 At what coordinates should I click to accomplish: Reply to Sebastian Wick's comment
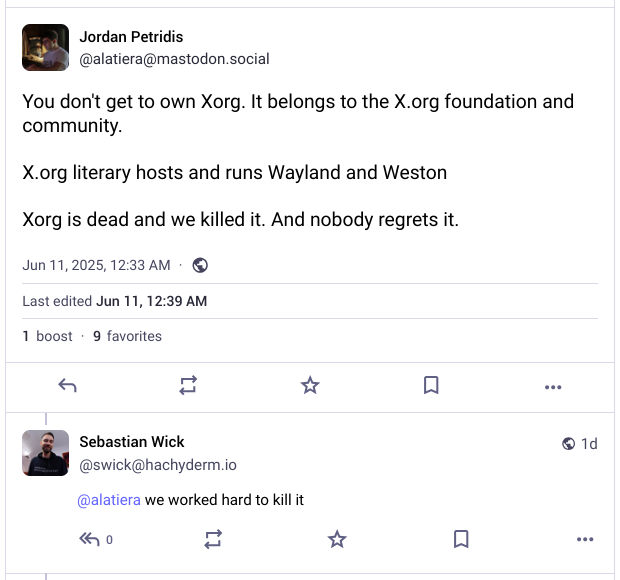point(90,540)
